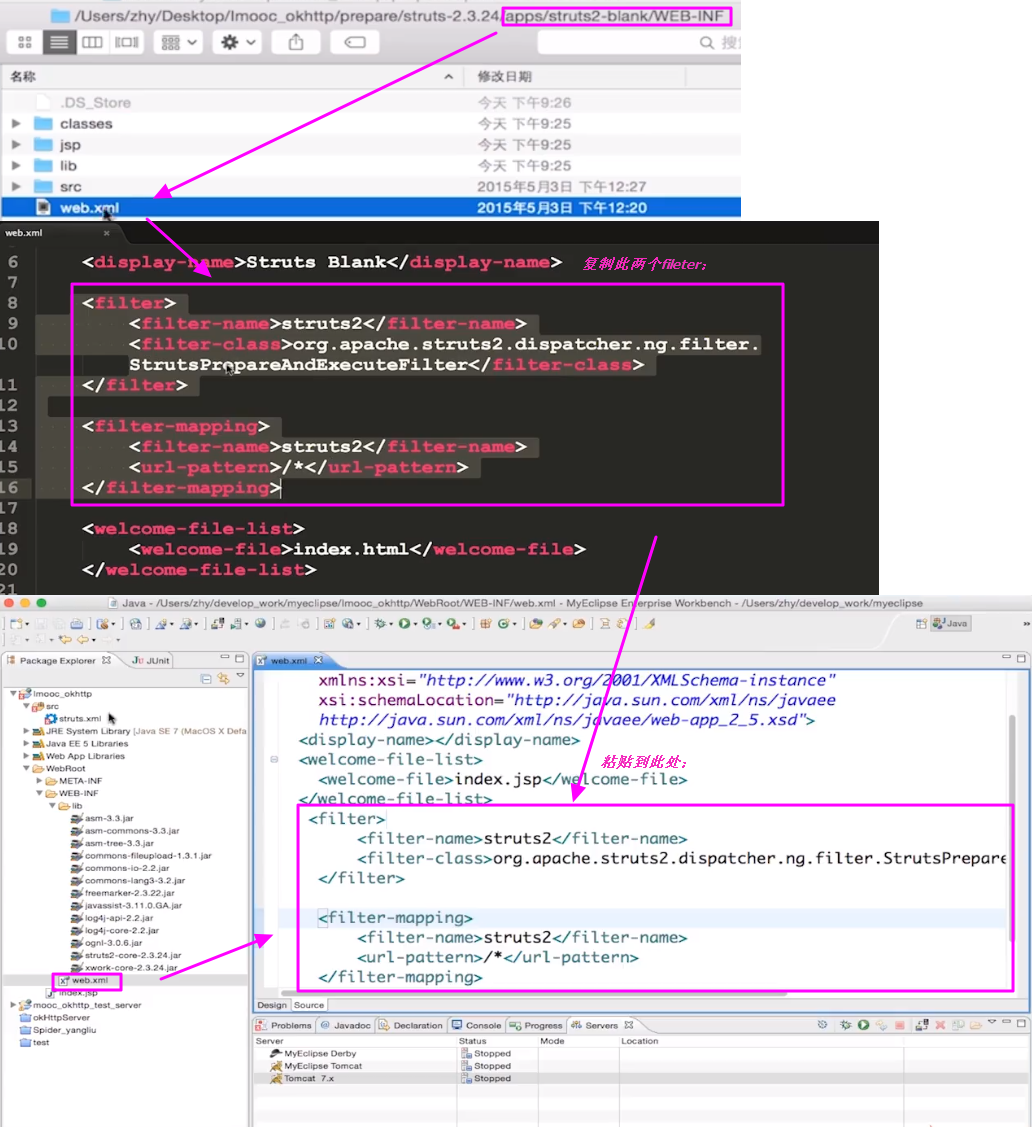This screenshot has height=1129, width=1032.
Task: Expand the jsp folder in Finder
Action: point(16,145)
